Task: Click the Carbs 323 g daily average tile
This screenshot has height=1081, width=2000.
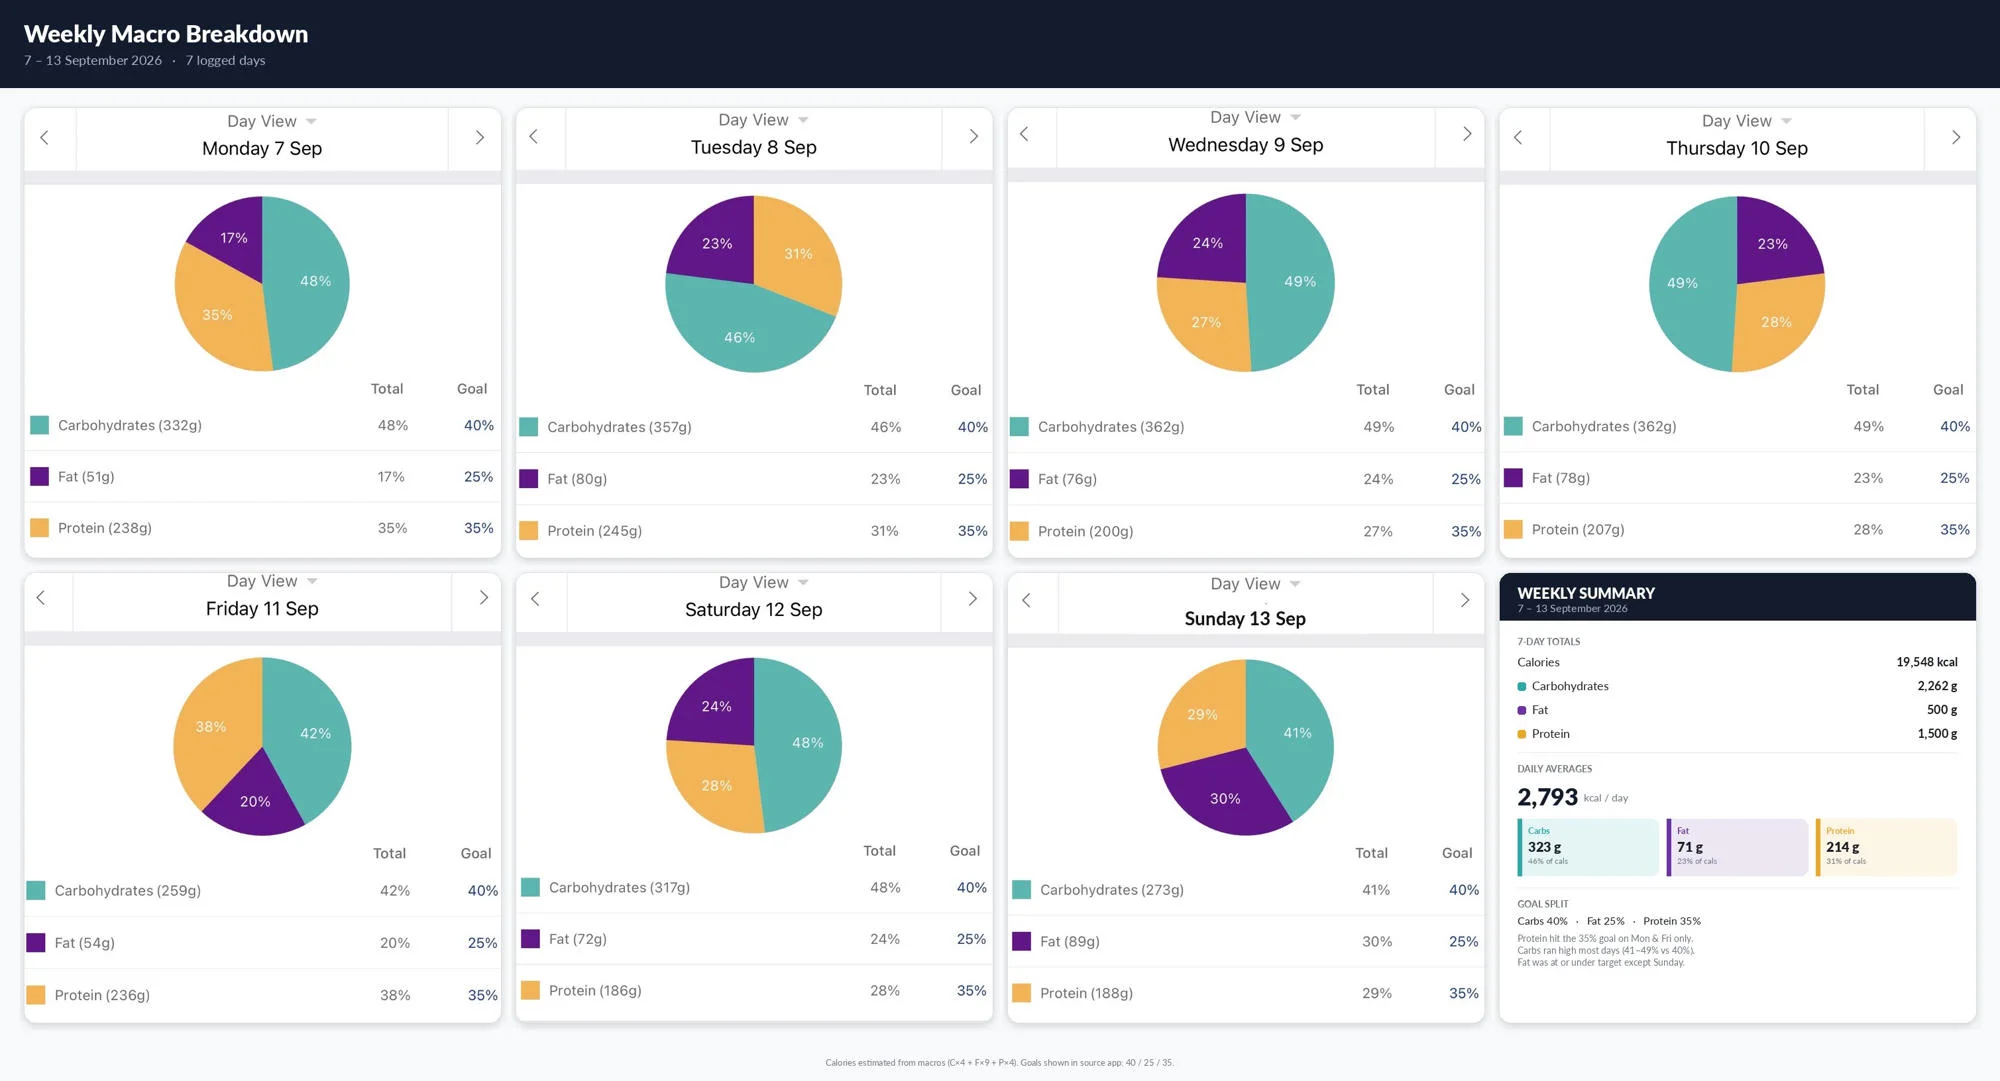Action: [x=1588, y=847]
